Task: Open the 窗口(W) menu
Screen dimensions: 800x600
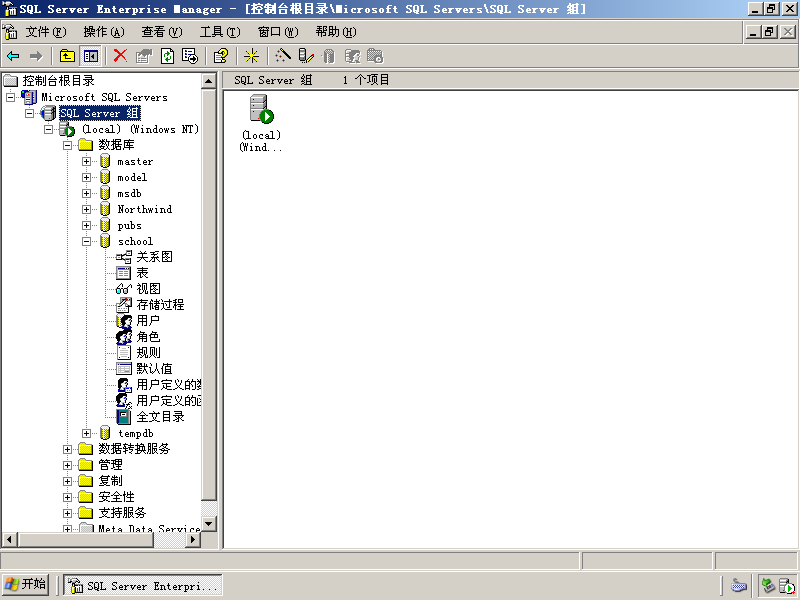Action: pos(278,32)
